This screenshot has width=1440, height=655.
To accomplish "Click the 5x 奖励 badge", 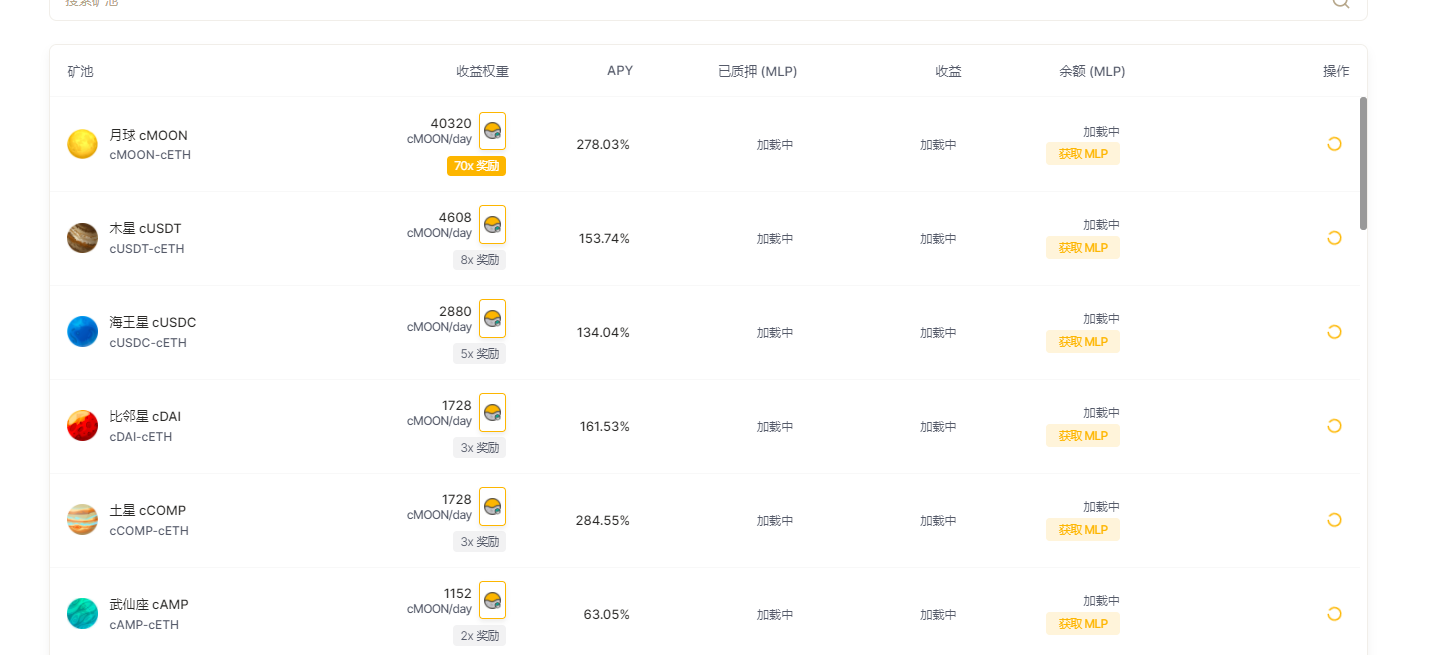I will [479, 354].
